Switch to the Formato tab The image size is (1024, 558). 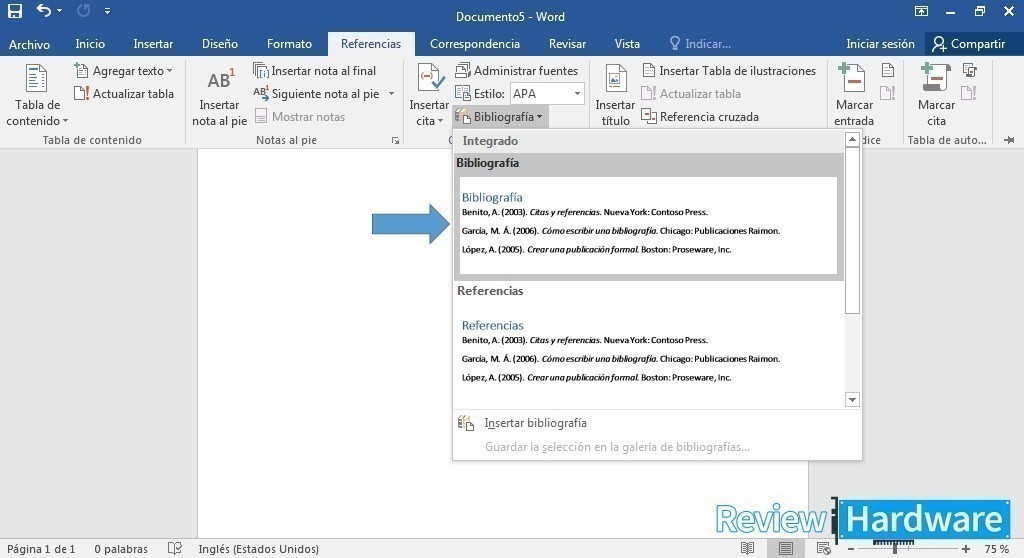tap(289, 44)
